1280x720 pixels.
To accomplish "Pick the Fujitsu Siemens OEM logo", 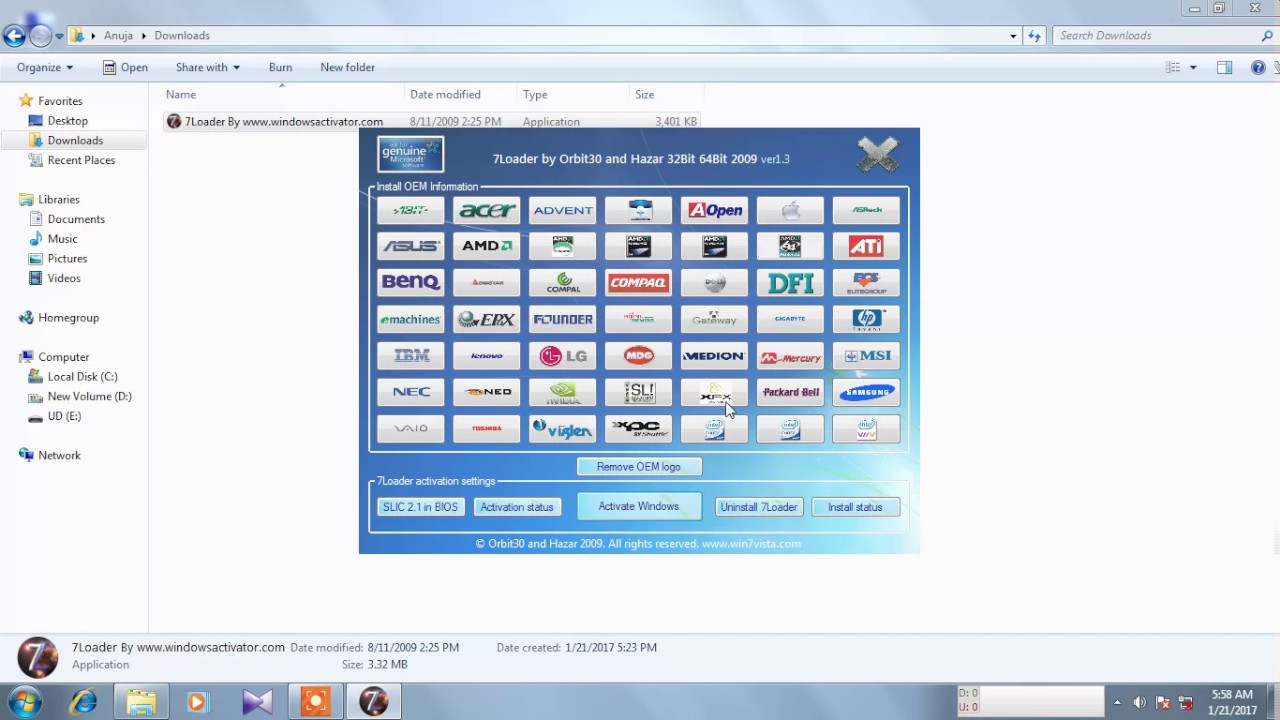I will (x=639, y=319).
